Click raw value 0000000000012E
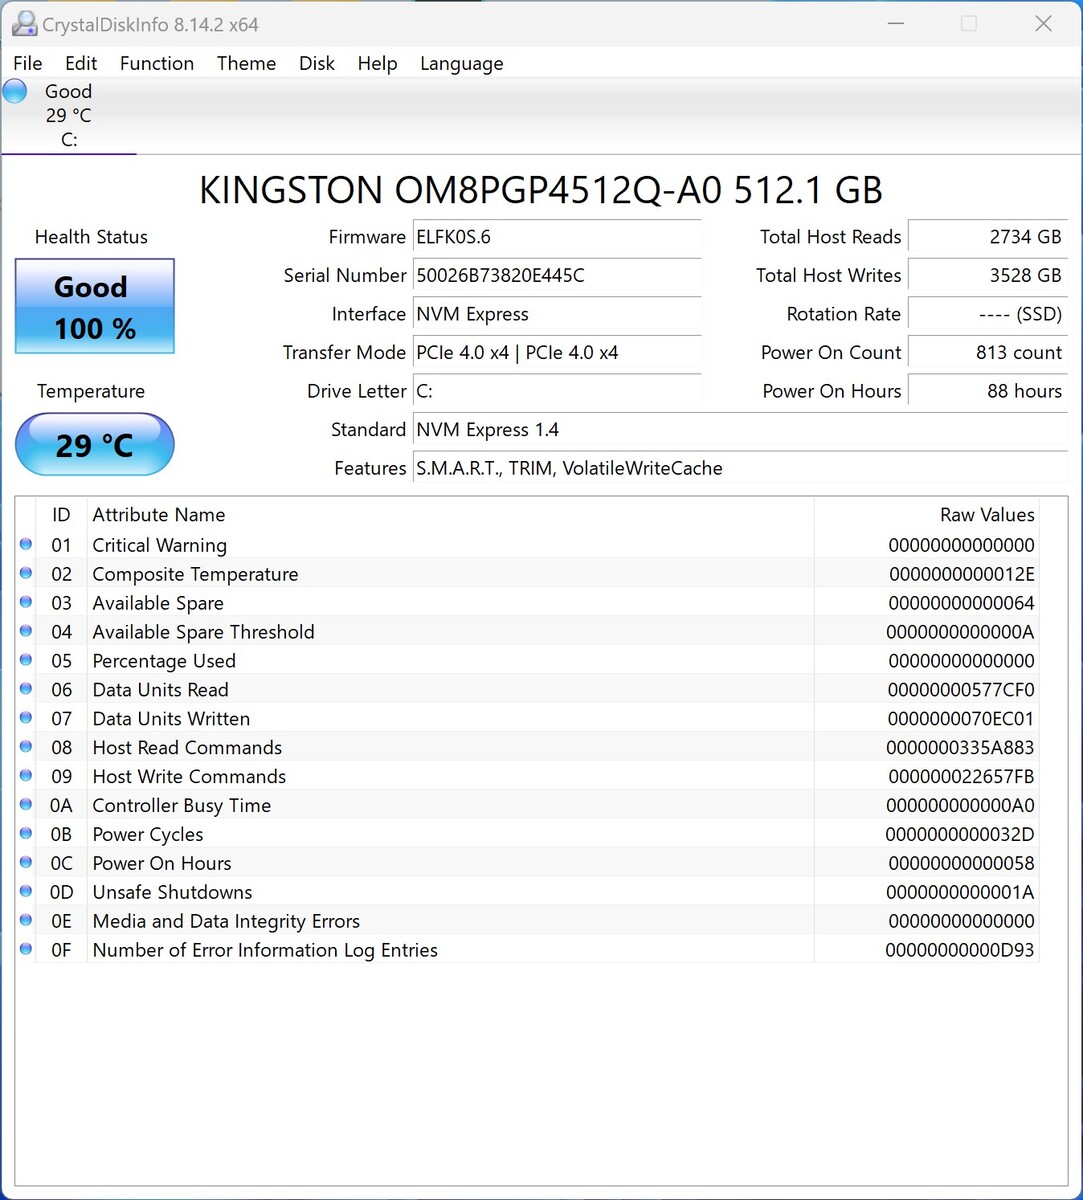The width and height of the screenshot is (1083, 1200). tap(962, 574)
